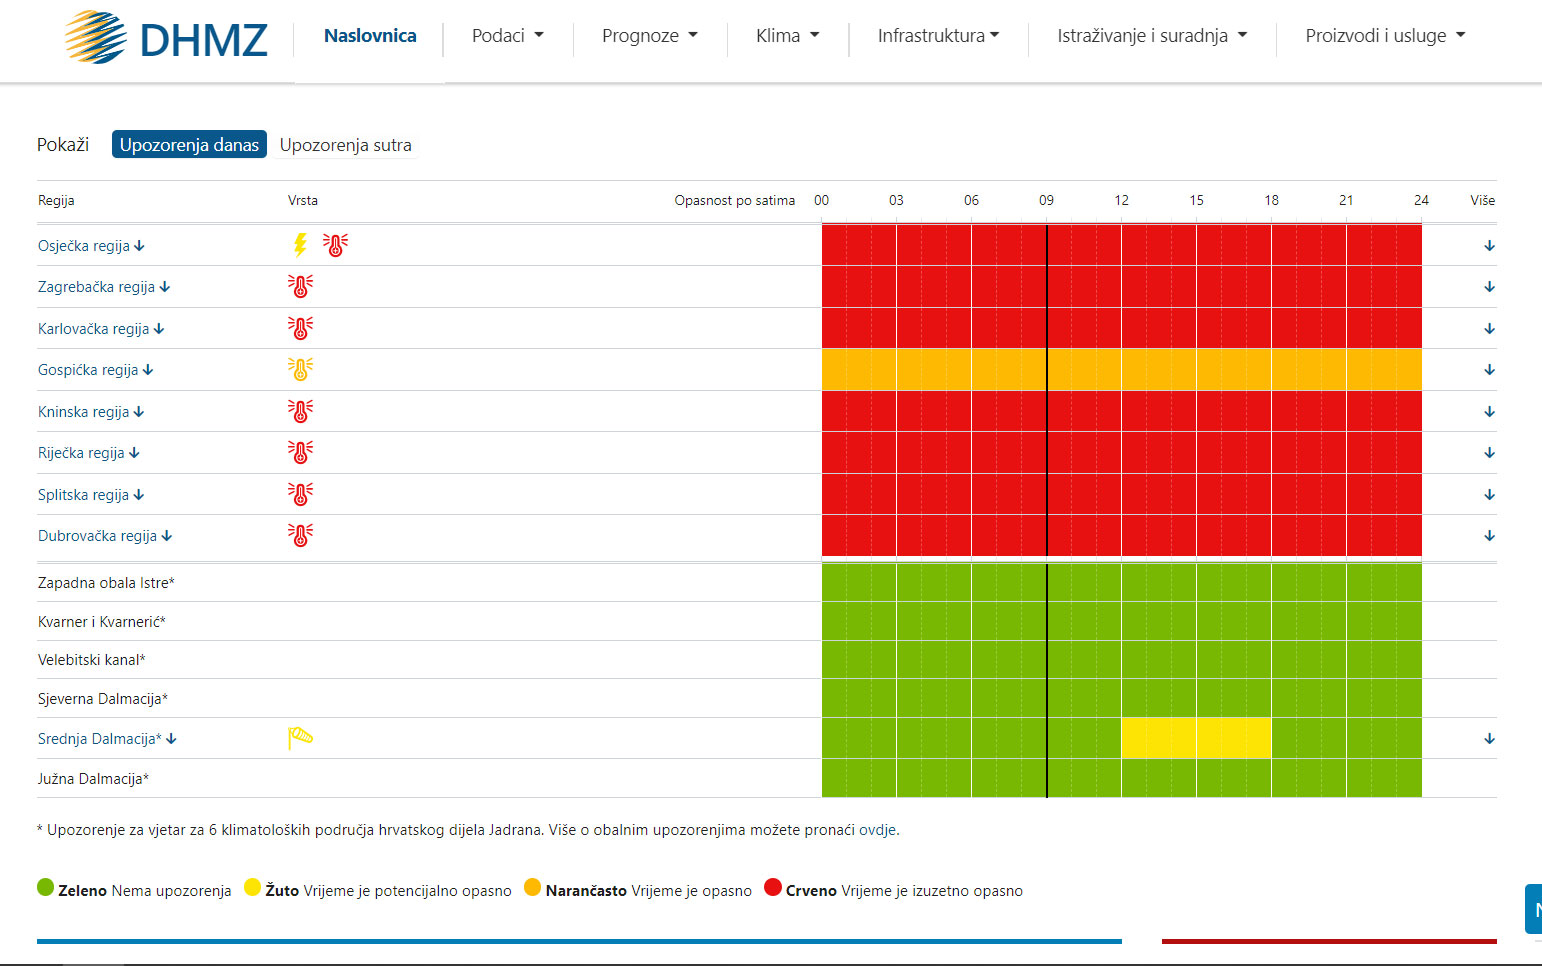The image size is (1542, 966).
Task: Open the Podaci dropdown menu
Action: pyautogui.click(x=507, y=36)
